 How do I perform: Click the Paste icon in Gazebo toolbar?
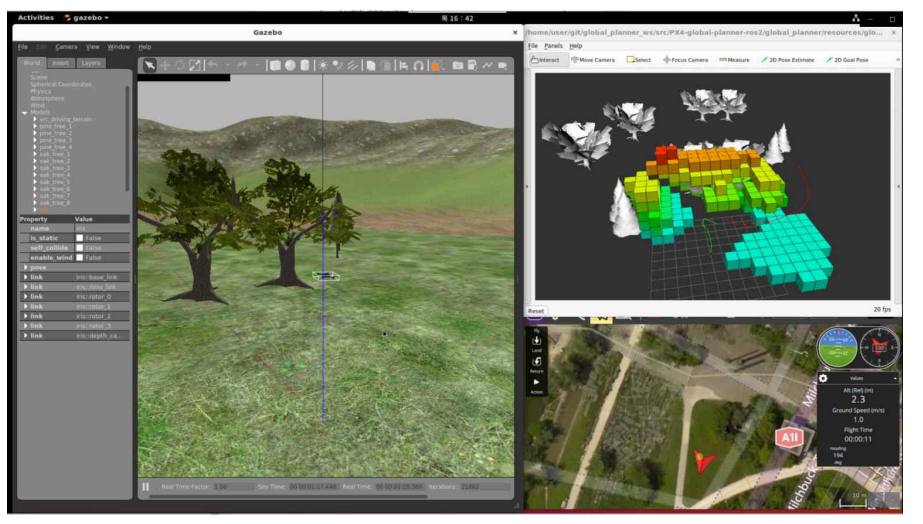pos(386,65)
